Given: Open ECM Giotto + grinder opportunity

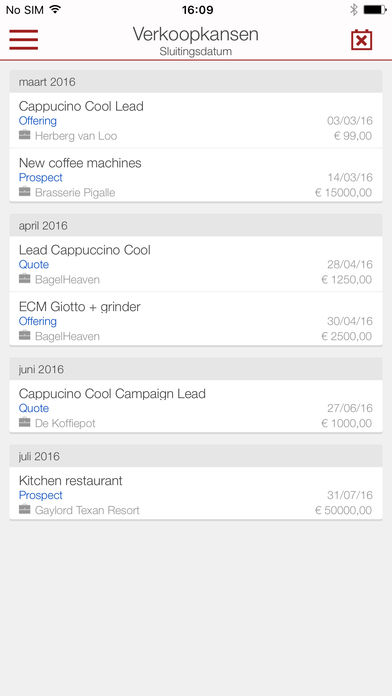Looking at the screenshot, I should click(196, 319).
